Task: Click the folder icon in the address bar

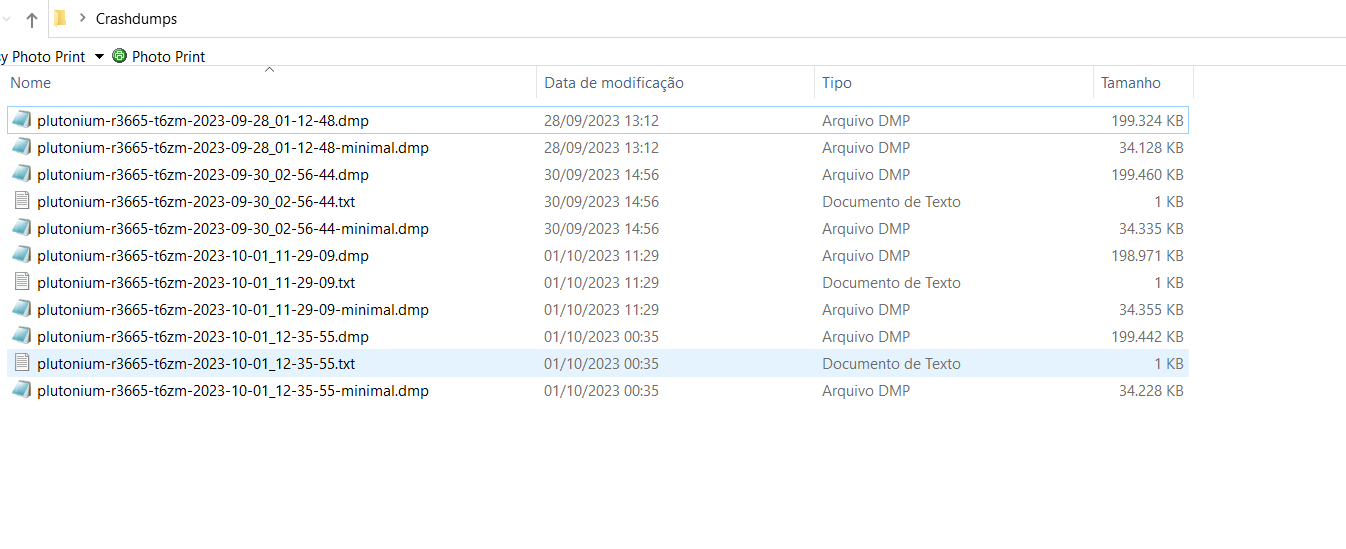Action: tap(60, 18)
